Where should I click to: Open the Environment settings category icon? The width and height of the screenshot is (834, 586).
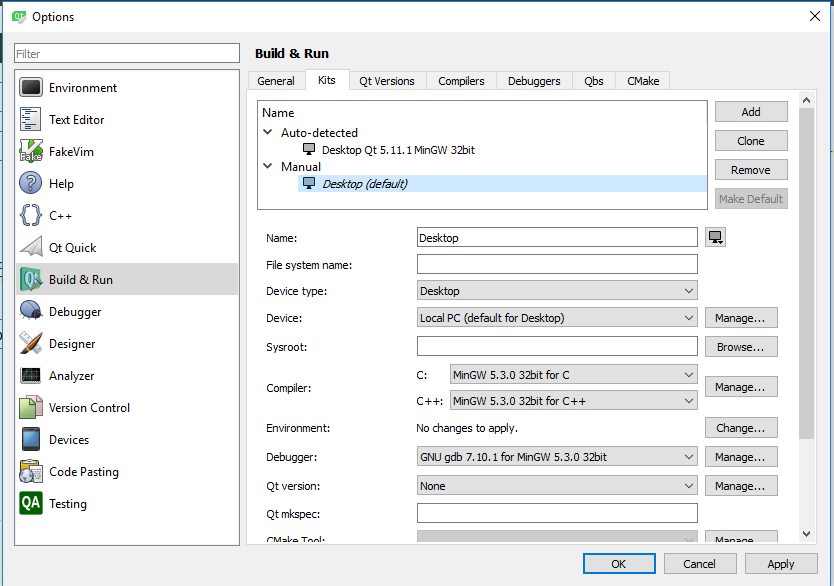click(31, 88)
